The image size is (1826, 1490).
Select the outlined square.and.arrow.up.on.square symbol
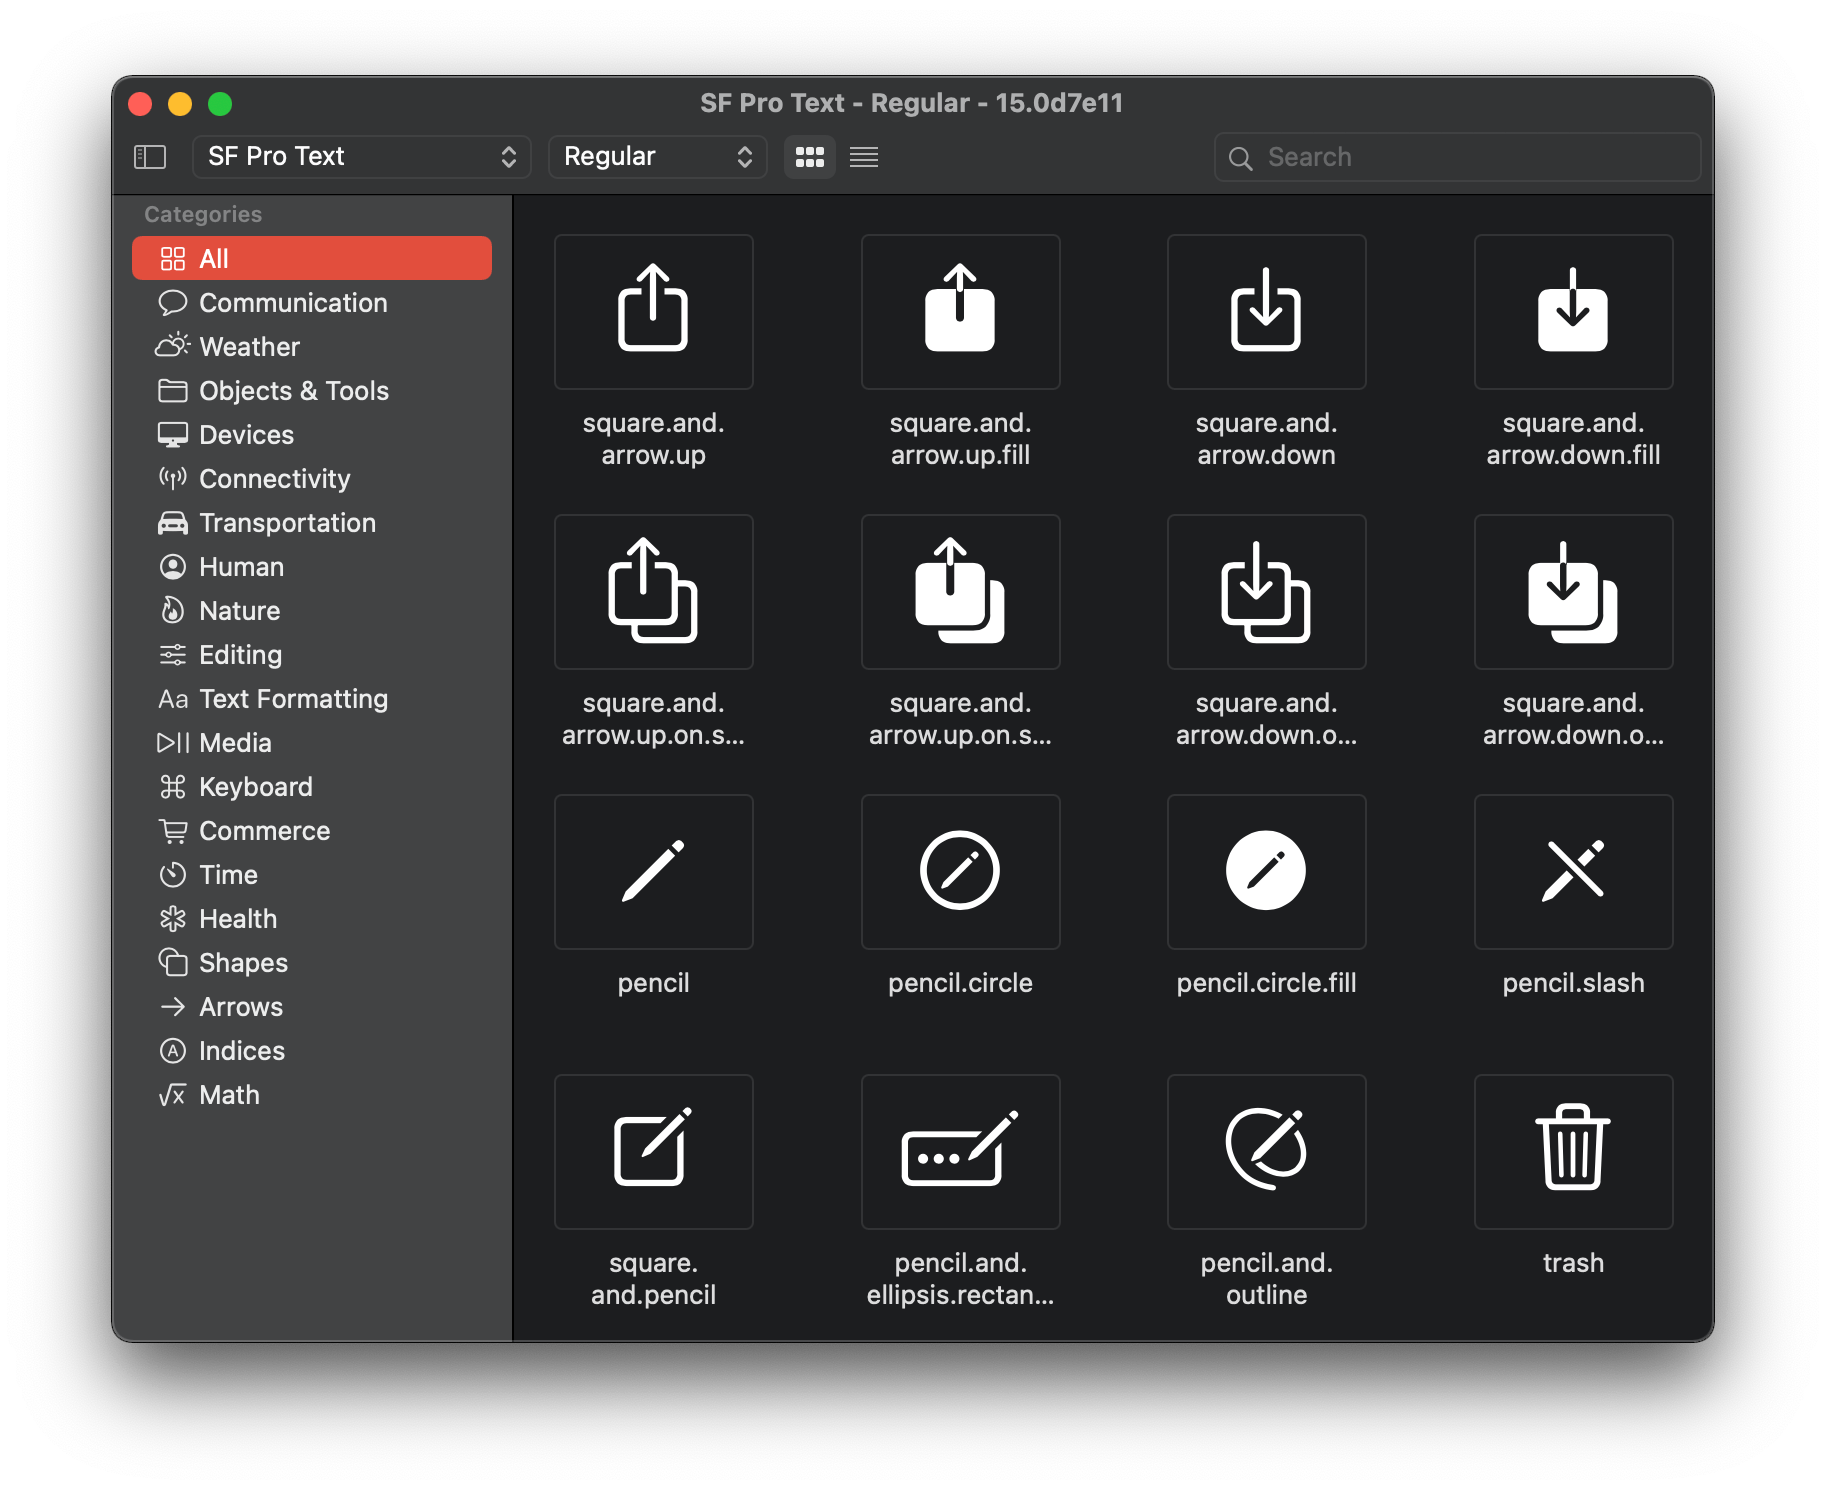653,592
